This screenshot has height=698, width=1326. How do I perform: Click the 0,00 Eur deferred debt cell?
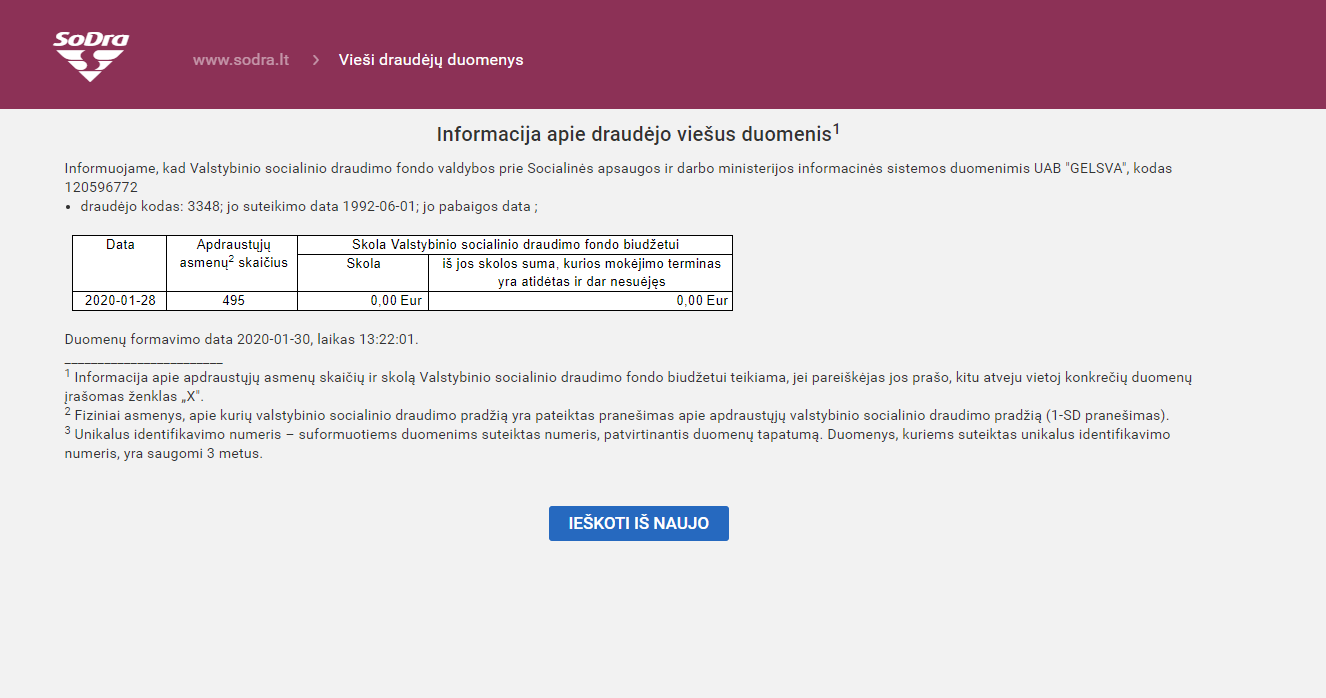[x=702, y=301]
